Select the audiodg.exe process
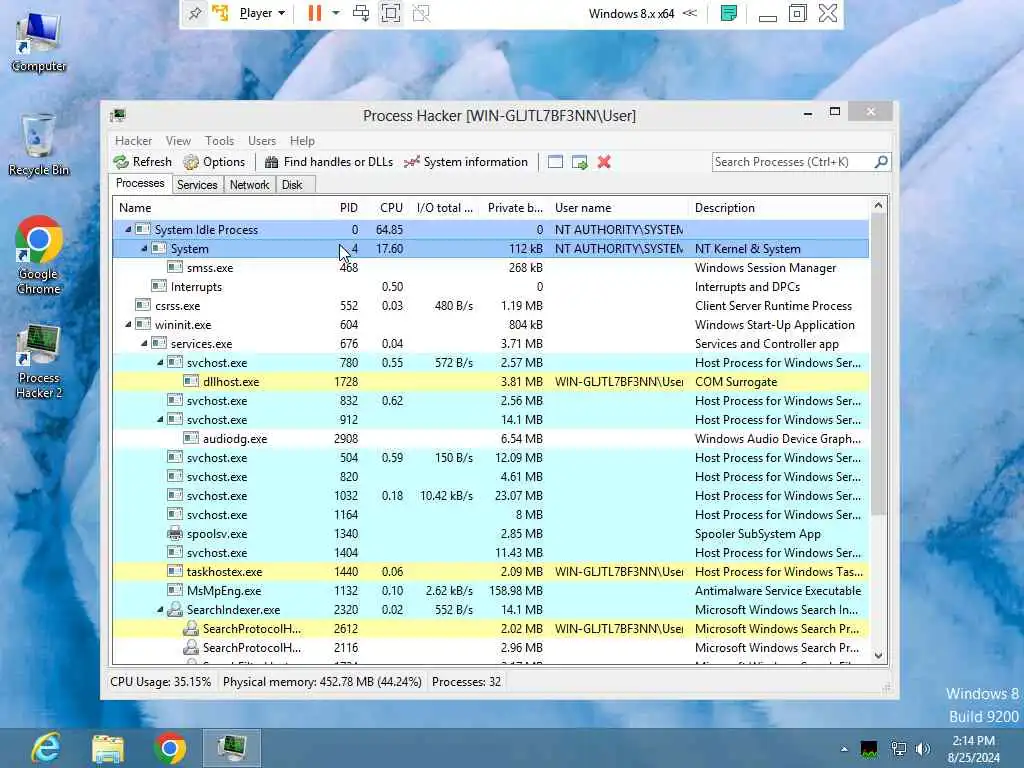Viewport: 1024px width, 768px height. 491,439
